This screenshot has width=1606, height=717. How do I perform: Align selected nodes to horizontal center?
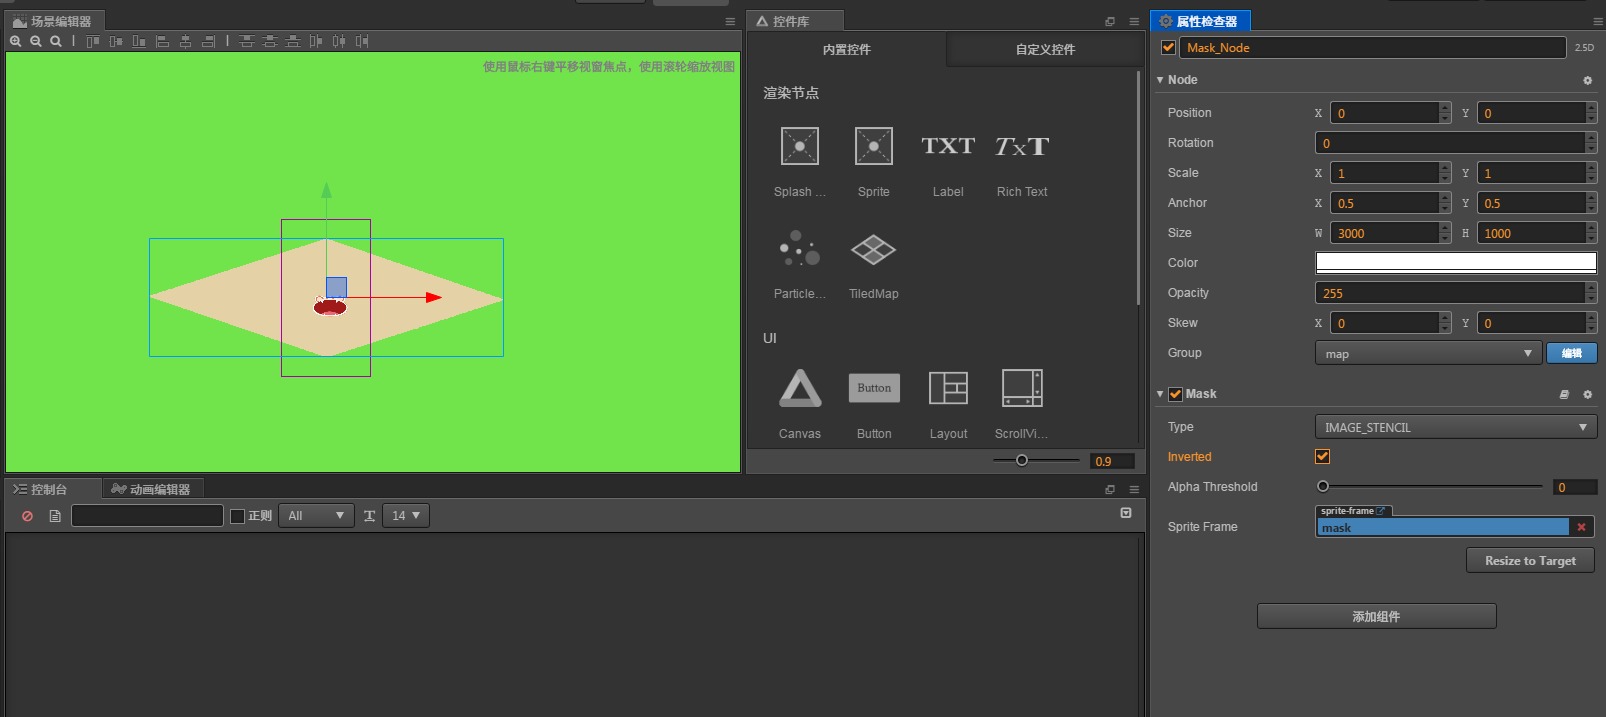(185, 41)
